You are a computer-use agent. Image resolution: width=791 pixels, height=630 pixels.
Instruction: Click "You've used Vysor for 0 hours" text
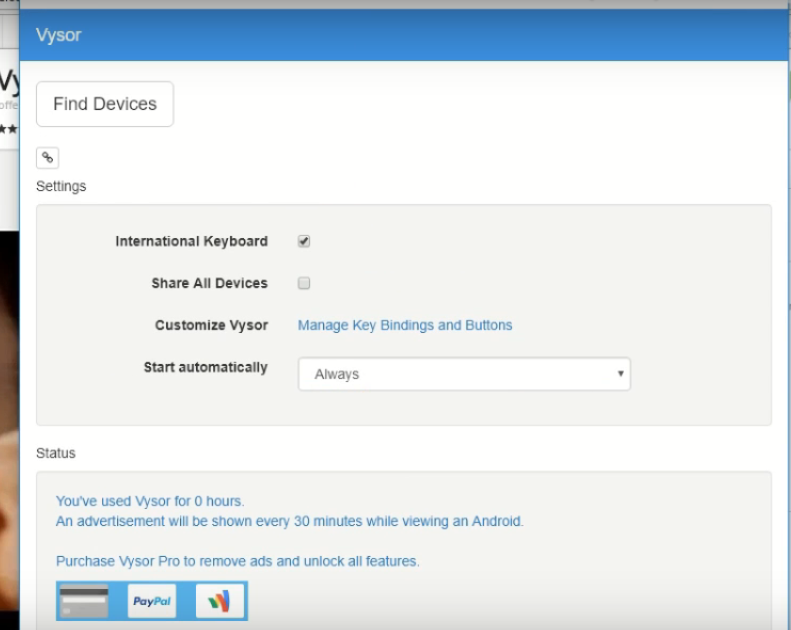click(150, 501)
